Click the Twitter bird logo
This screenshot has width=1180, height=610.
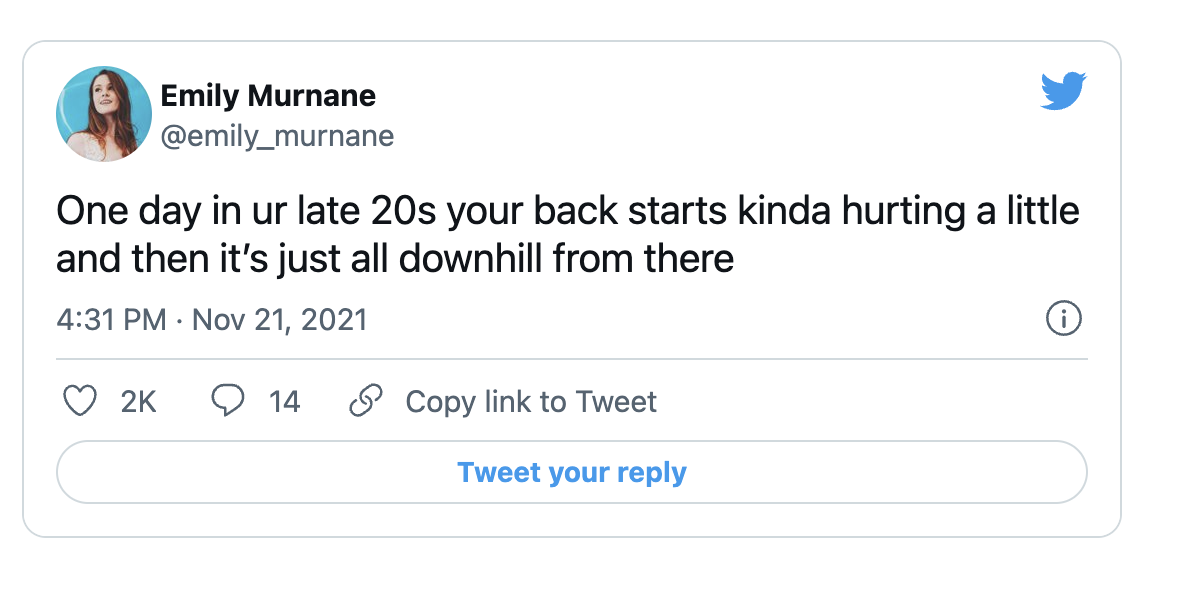pyautogui.click(x=1063, y=91)
